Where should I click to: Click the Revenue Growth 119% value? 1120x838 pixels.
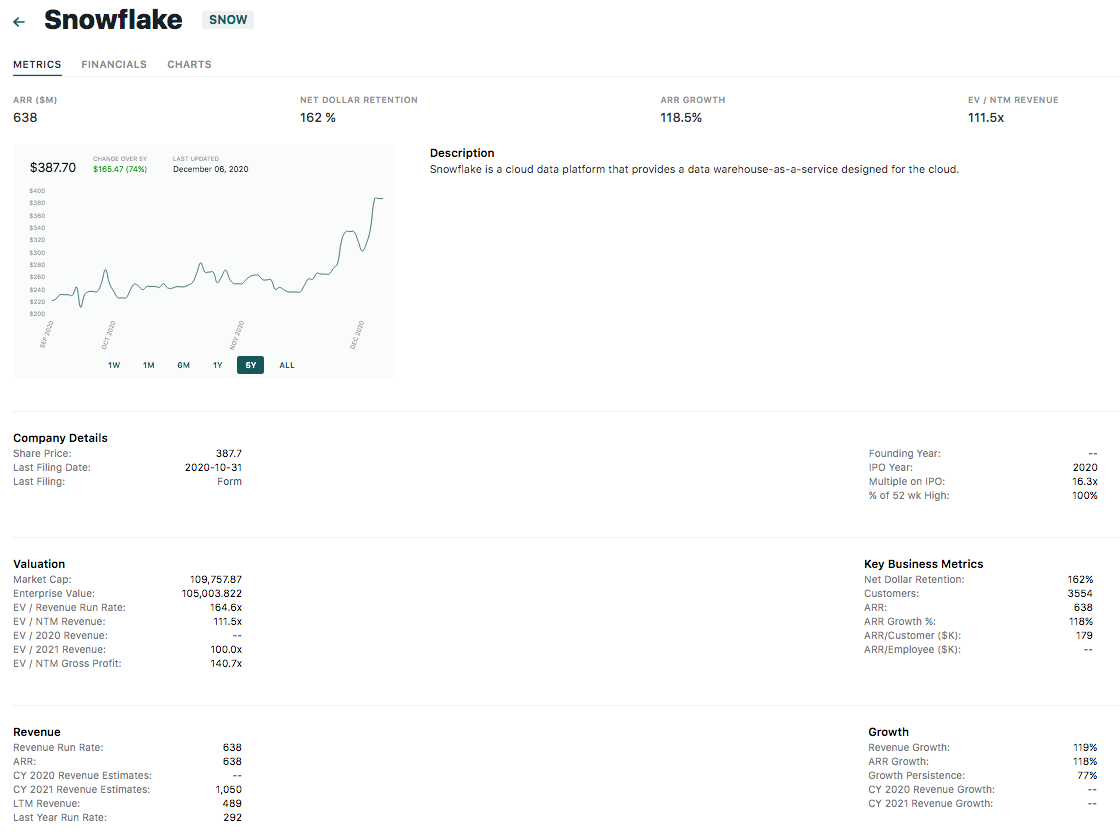(1085, 747)
